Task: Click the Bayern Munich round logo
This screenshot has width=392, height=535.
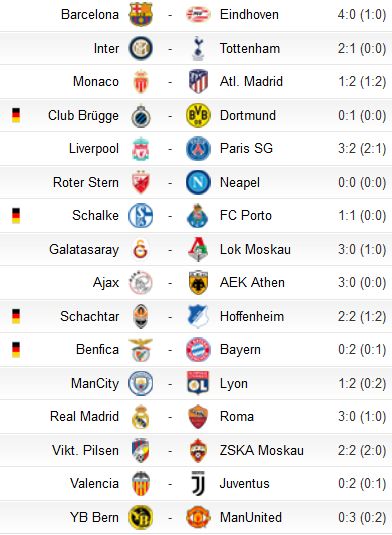Action: [x=198, y=350]
